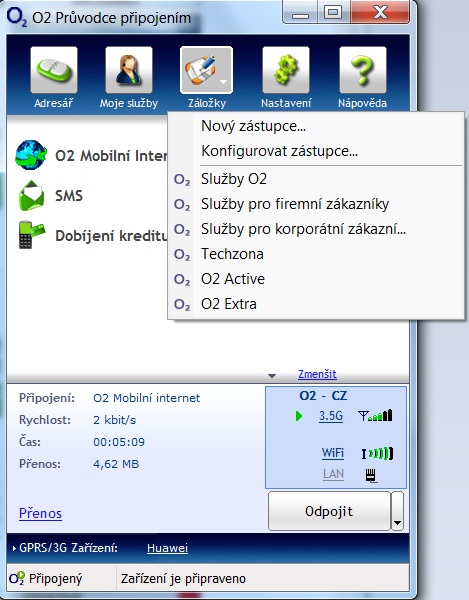Screen dimensions: 469x600
Task: Click the 3.5G signal strength bars icon
Action: [x=375, y=415]
